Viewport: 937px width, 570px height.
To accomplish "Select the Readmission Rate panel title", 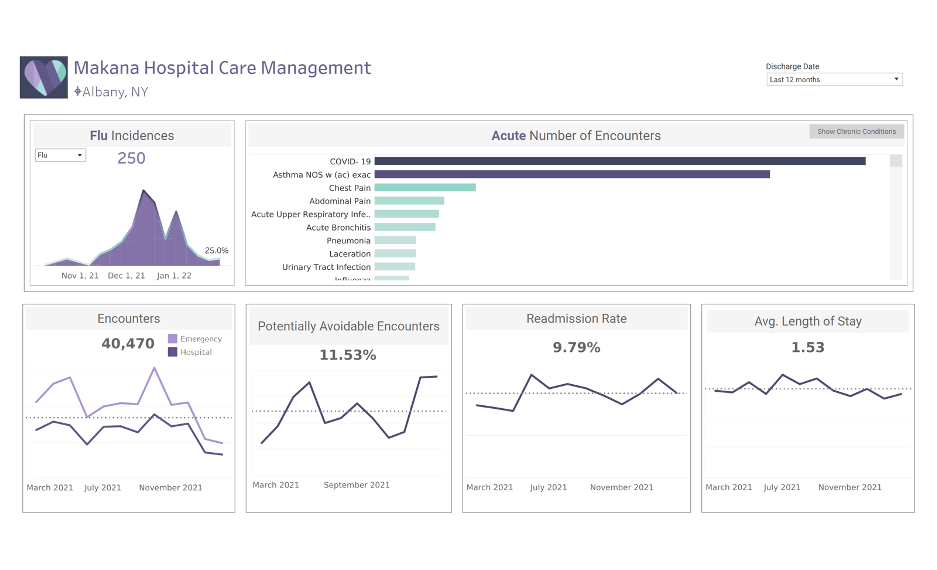I will [576, 319].
